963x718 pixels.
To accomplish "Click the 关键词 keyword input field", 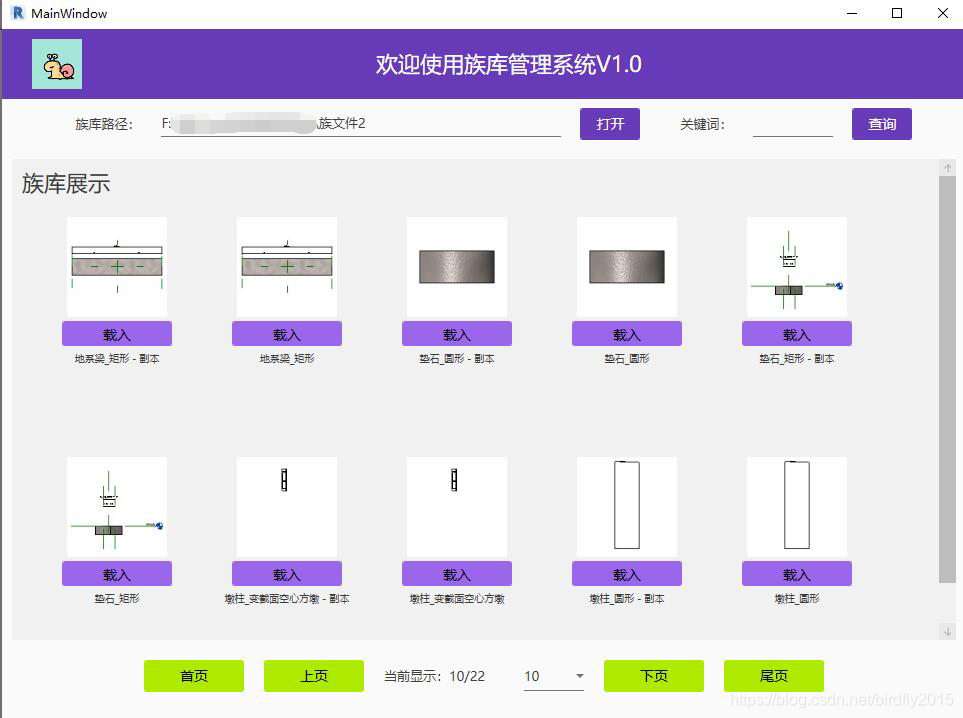I will 792,123.
